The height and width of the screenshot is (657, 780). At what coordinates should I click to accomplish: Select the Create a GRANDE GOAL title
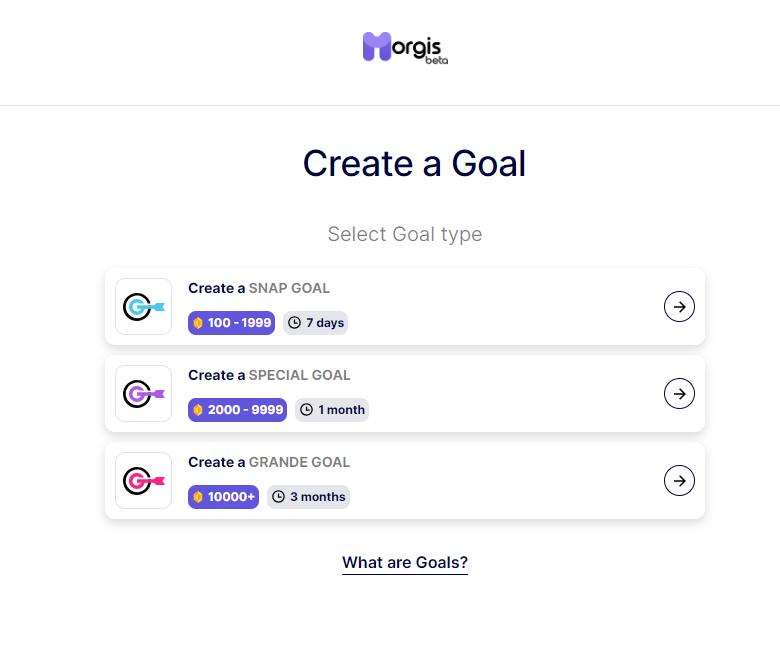coord(269,463)
